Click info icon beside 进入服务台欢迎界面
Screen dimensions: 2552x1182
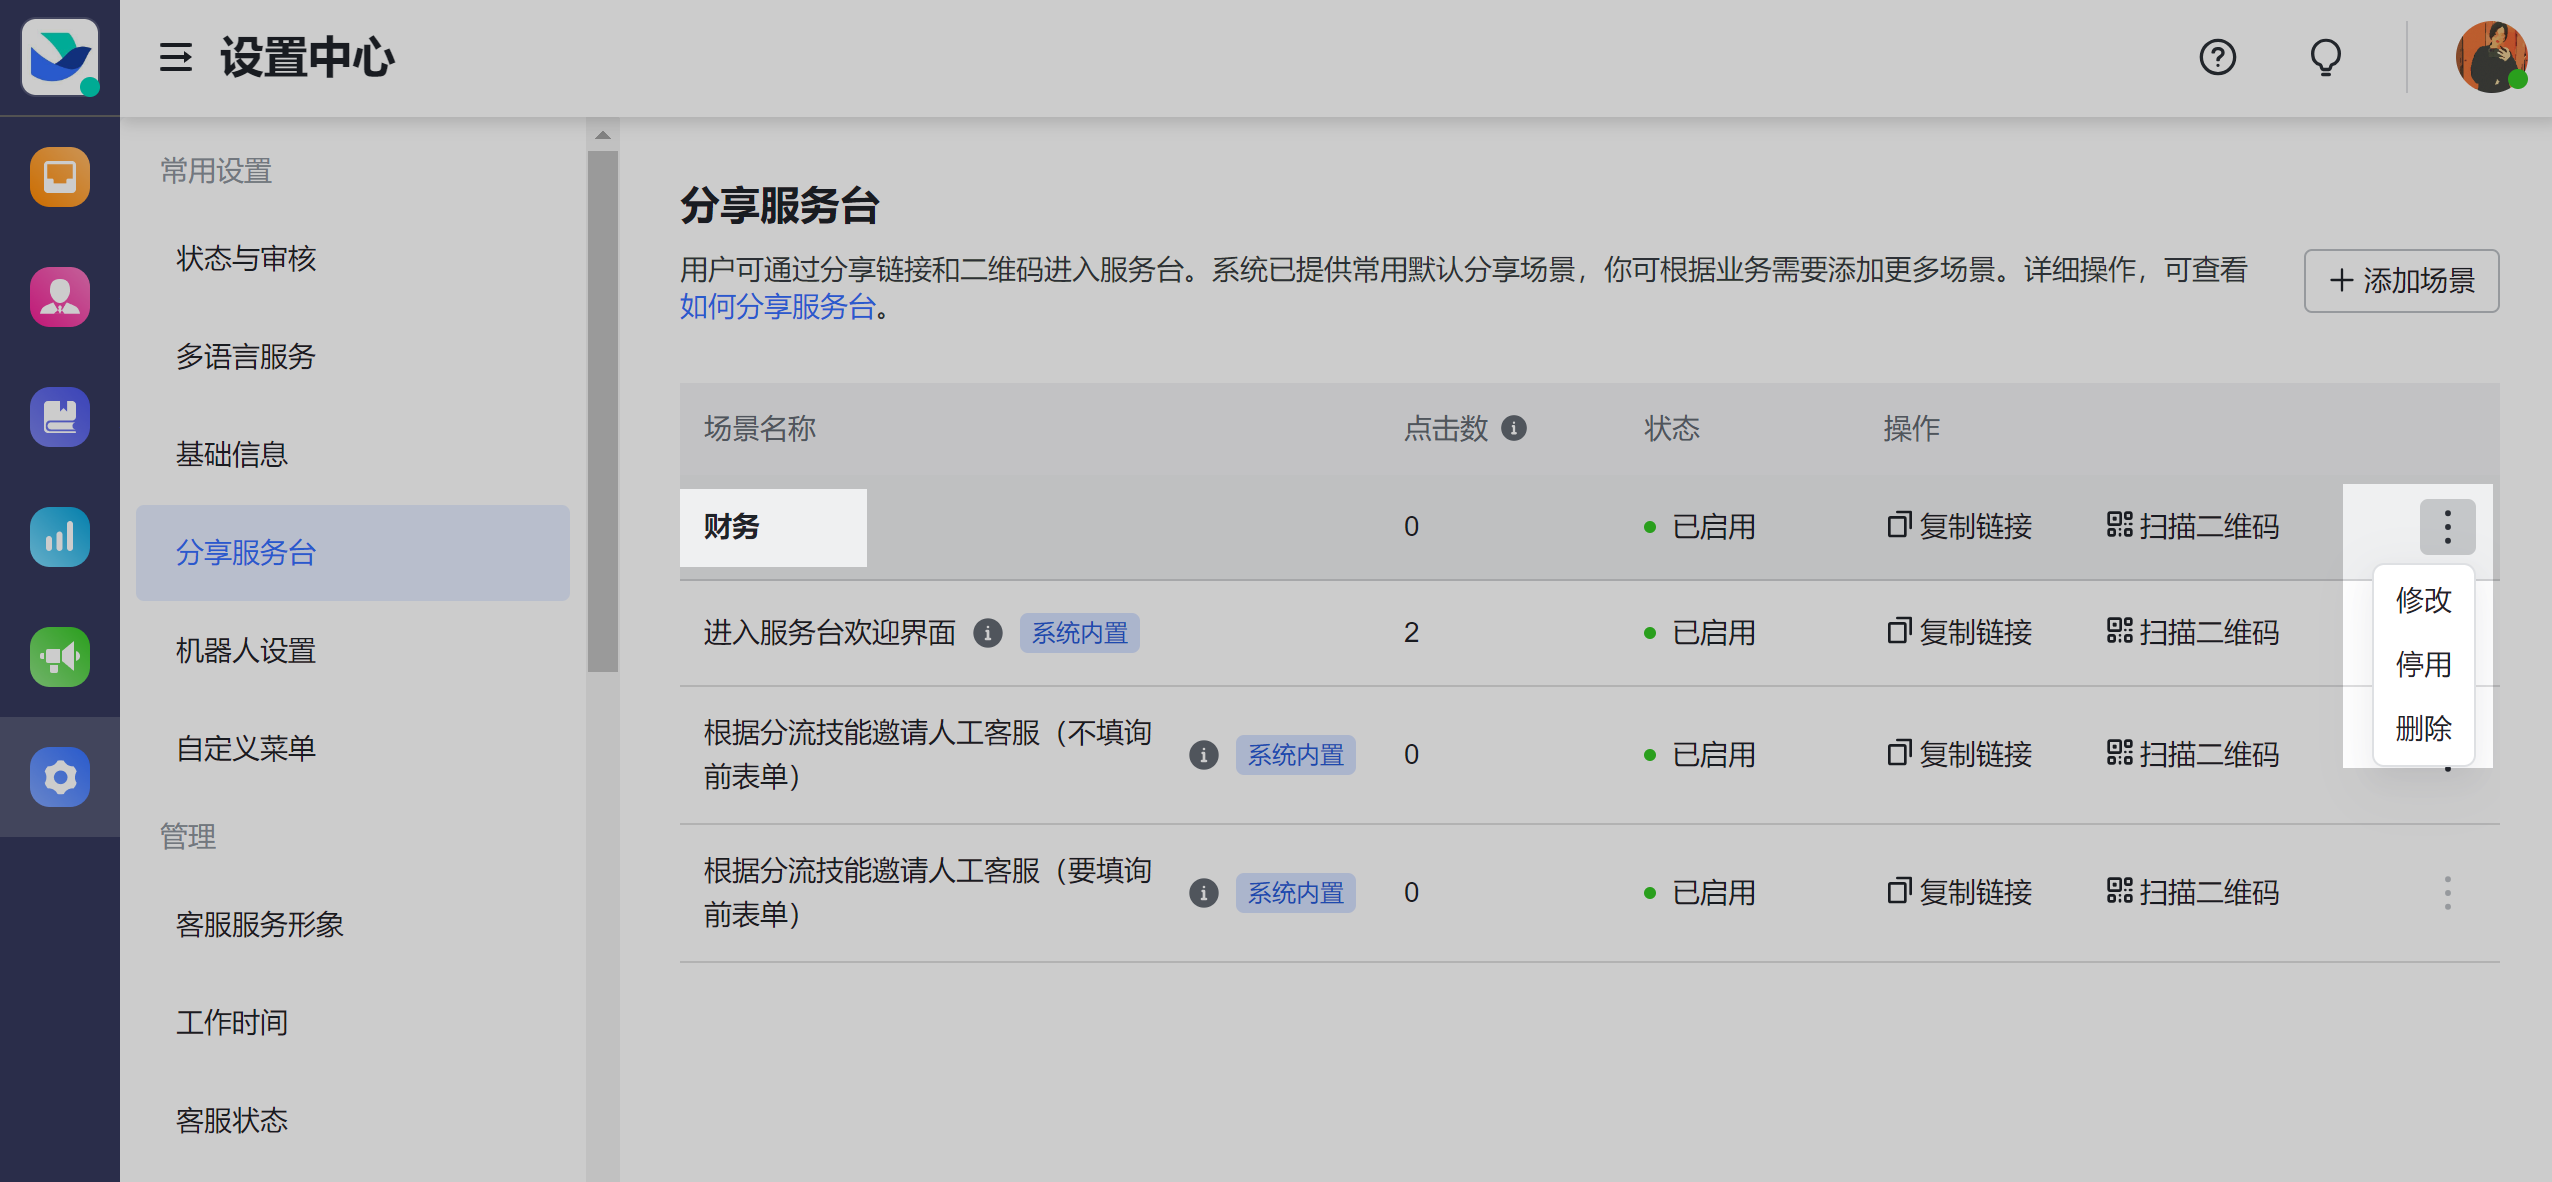987,633
